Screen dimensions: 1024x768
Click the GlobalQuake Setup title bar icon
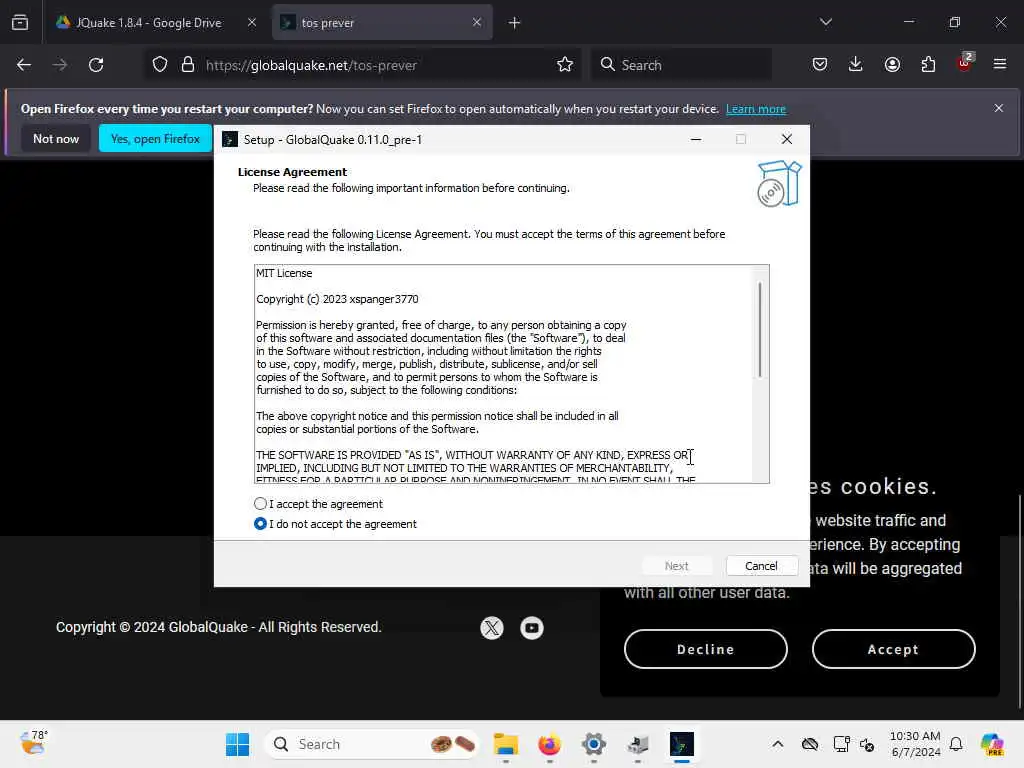230,139
